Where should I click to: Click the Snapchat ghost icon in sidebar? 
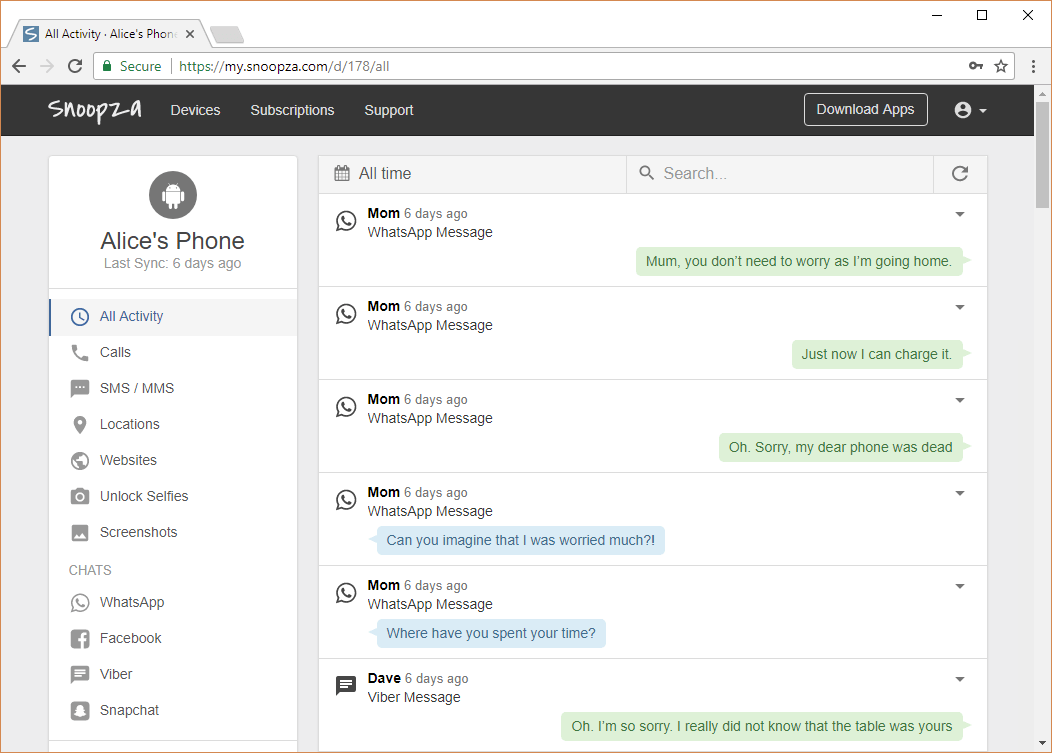coord(80,711)
